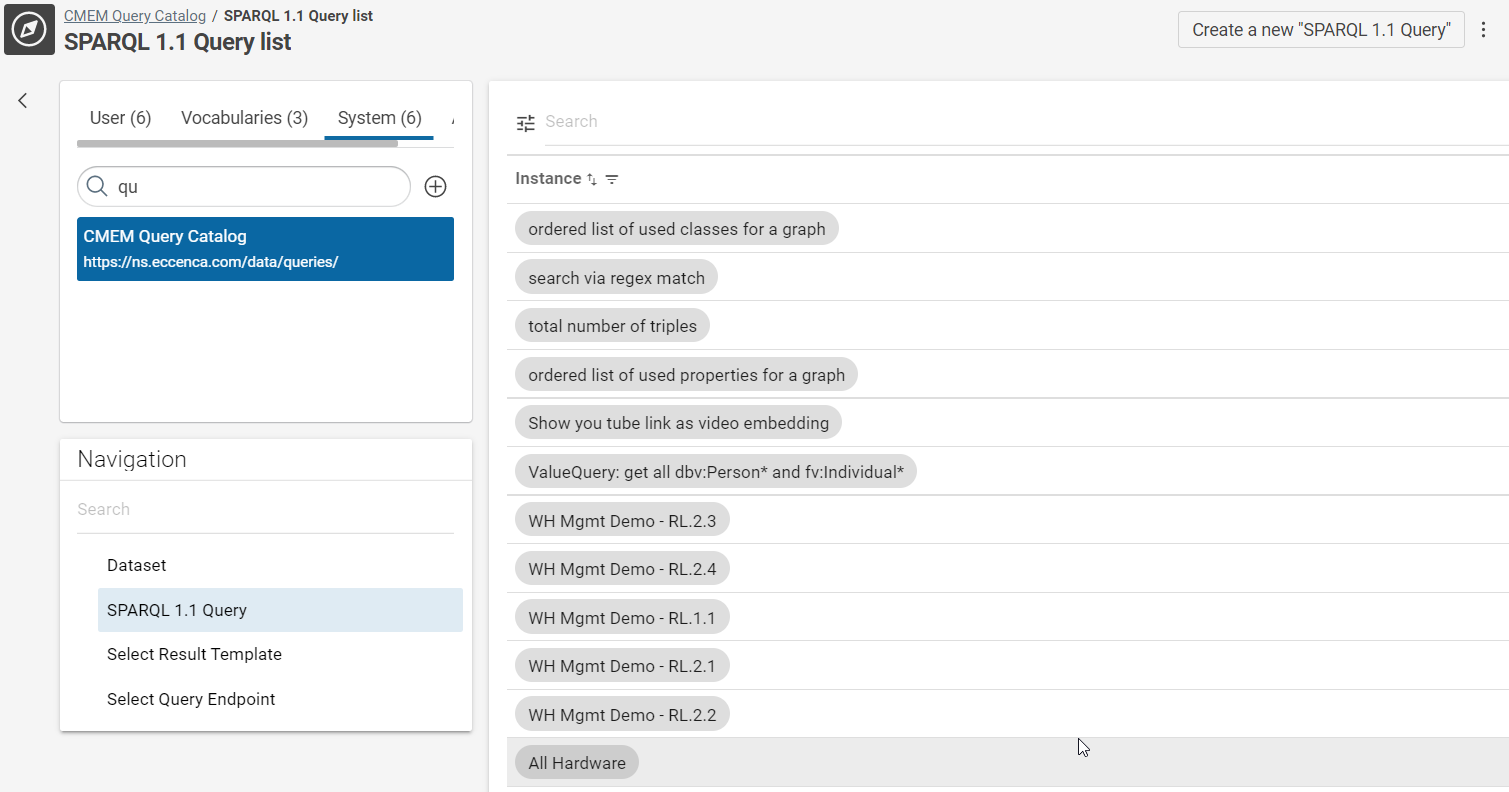Open Dataset in the Navigation list
Screen dimensions: 1509x792
(137, 565)
